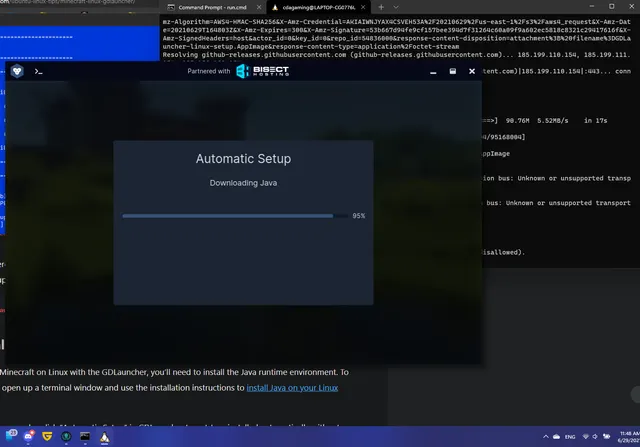Close the cdagaming@LAPTOP terminal tab
Image resolution: width=640 pixels, height=447 pixels.
click(363, 7)
